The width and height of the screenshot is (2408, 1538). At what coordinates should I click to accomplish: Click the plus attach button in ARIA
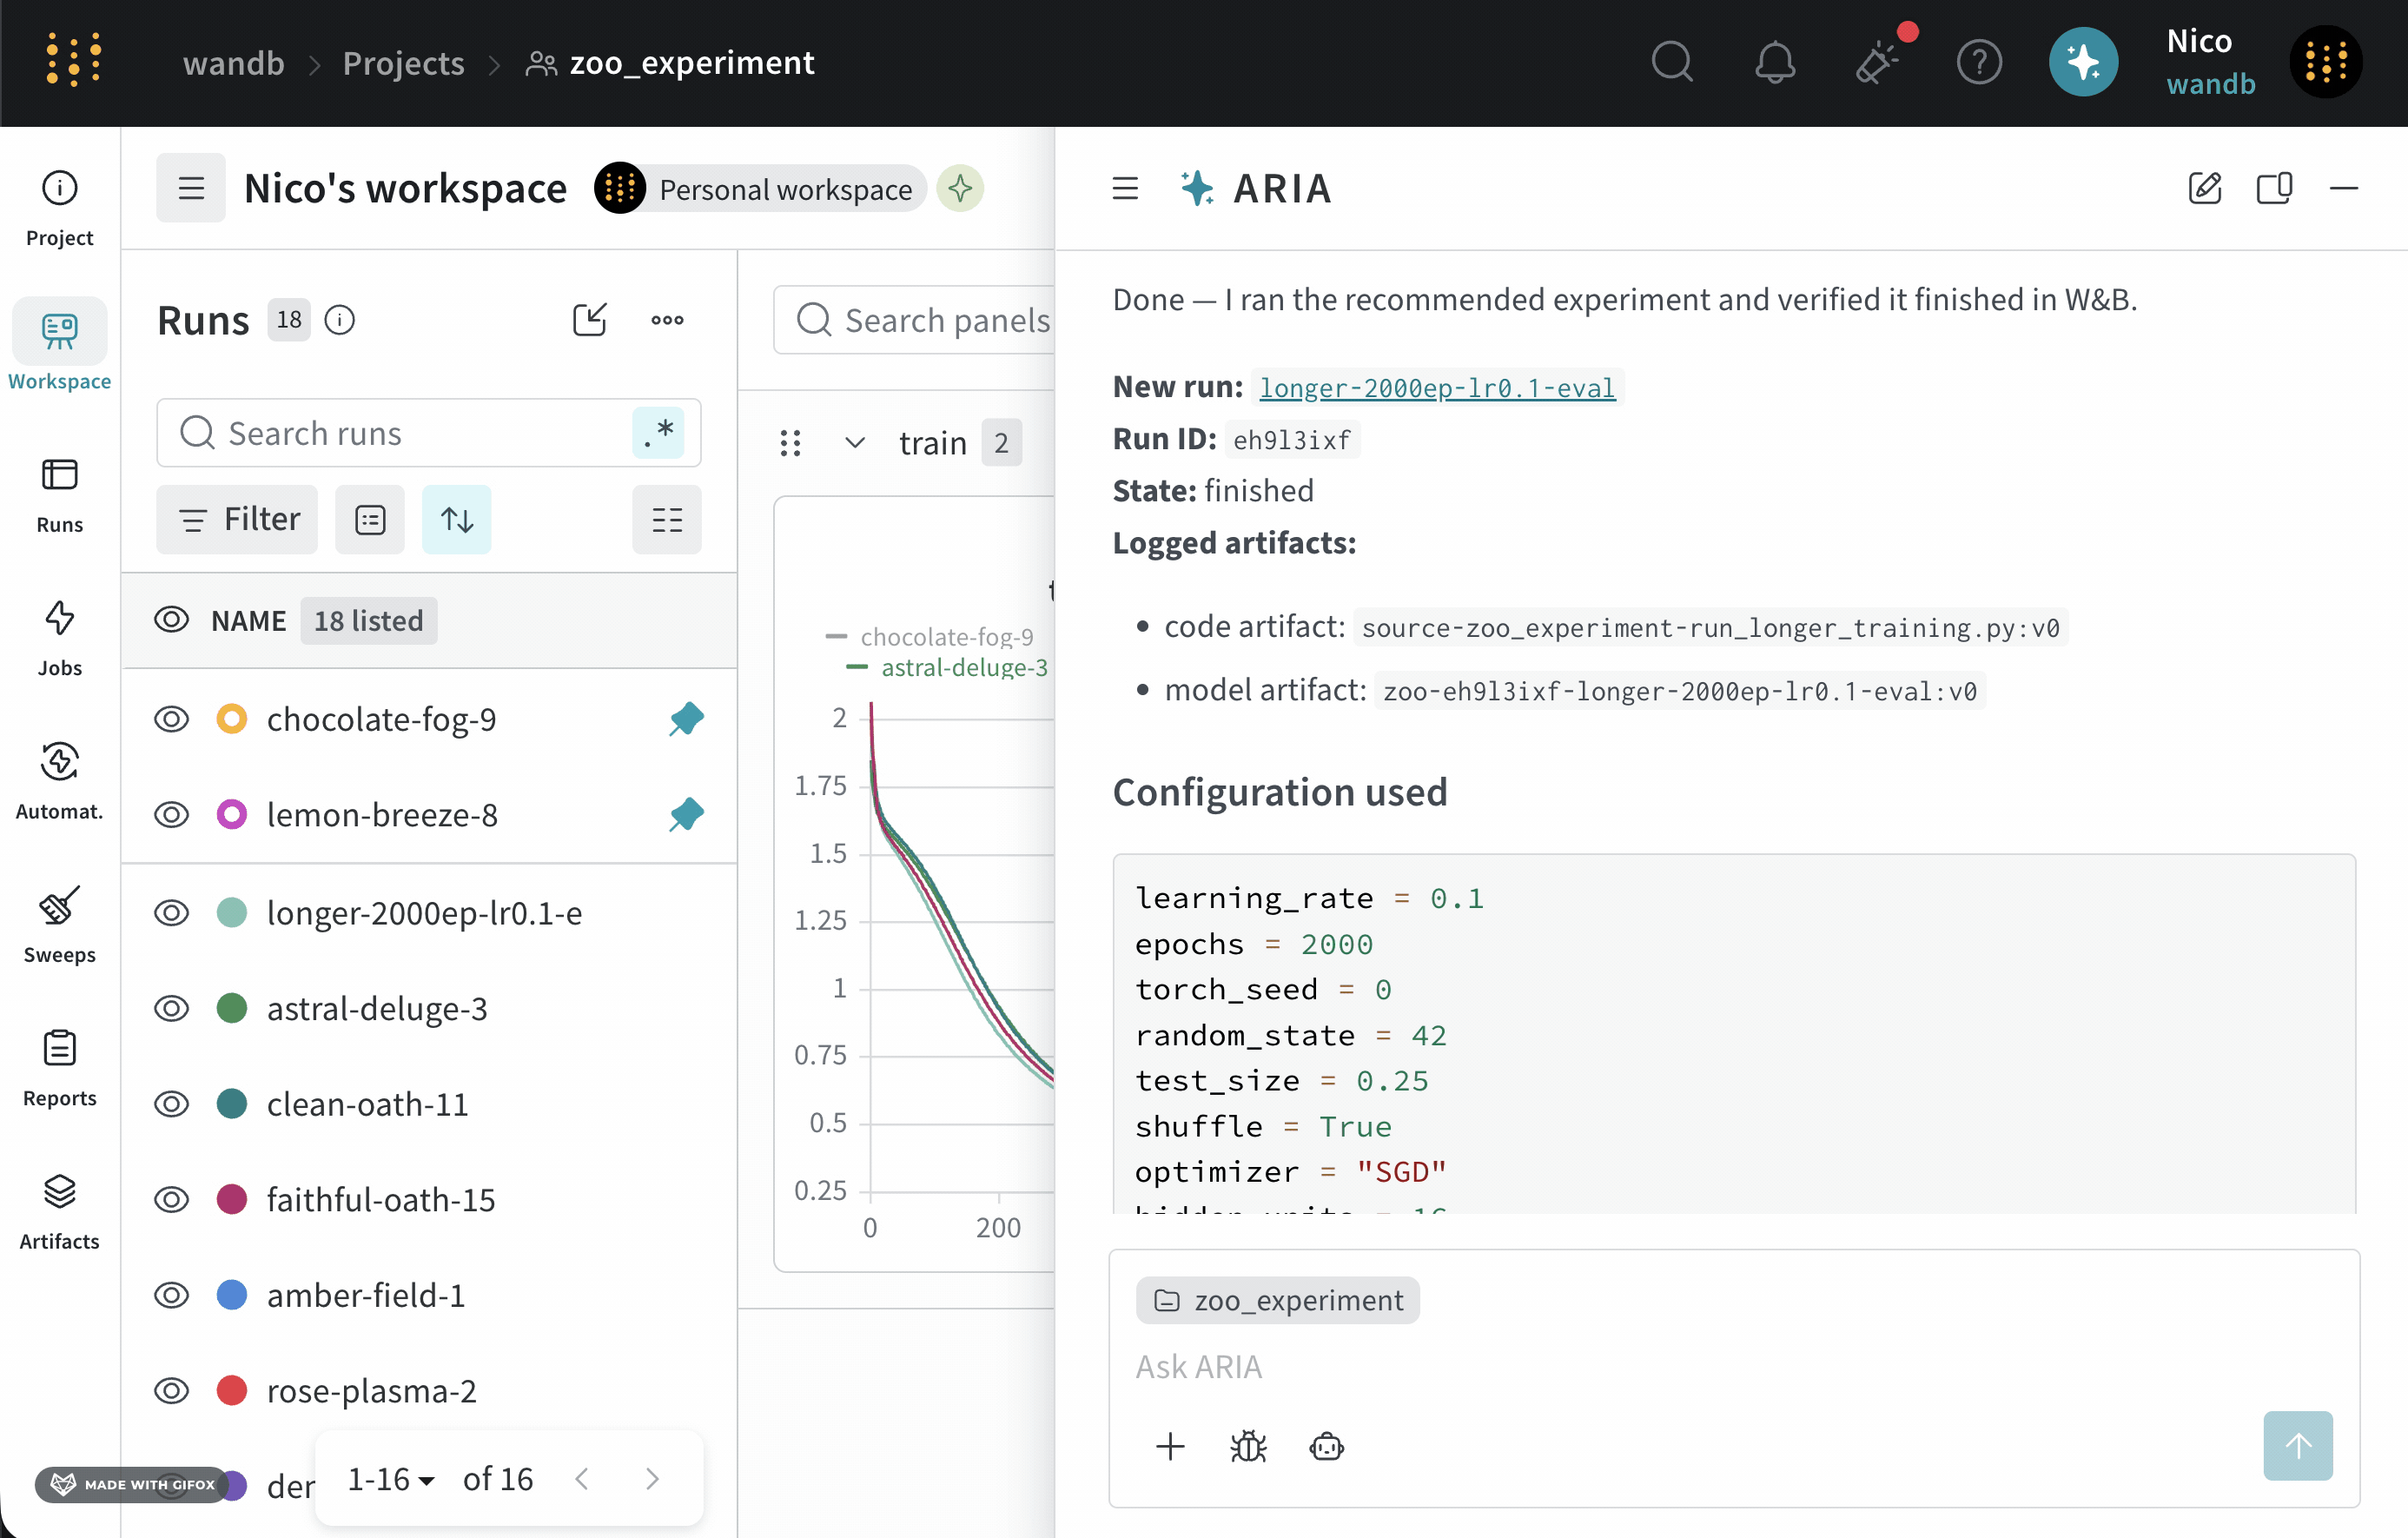click(1170, 1446)
